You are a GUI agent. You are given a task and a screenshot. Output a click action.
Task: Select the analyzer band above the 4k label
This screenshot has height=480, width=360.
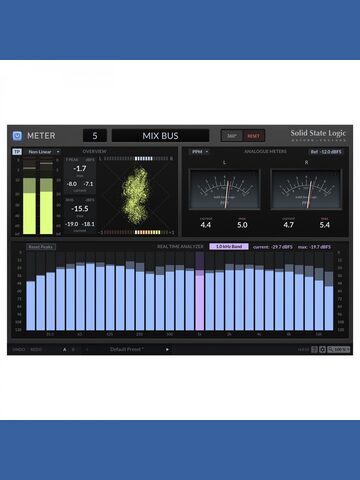point(259,291)
